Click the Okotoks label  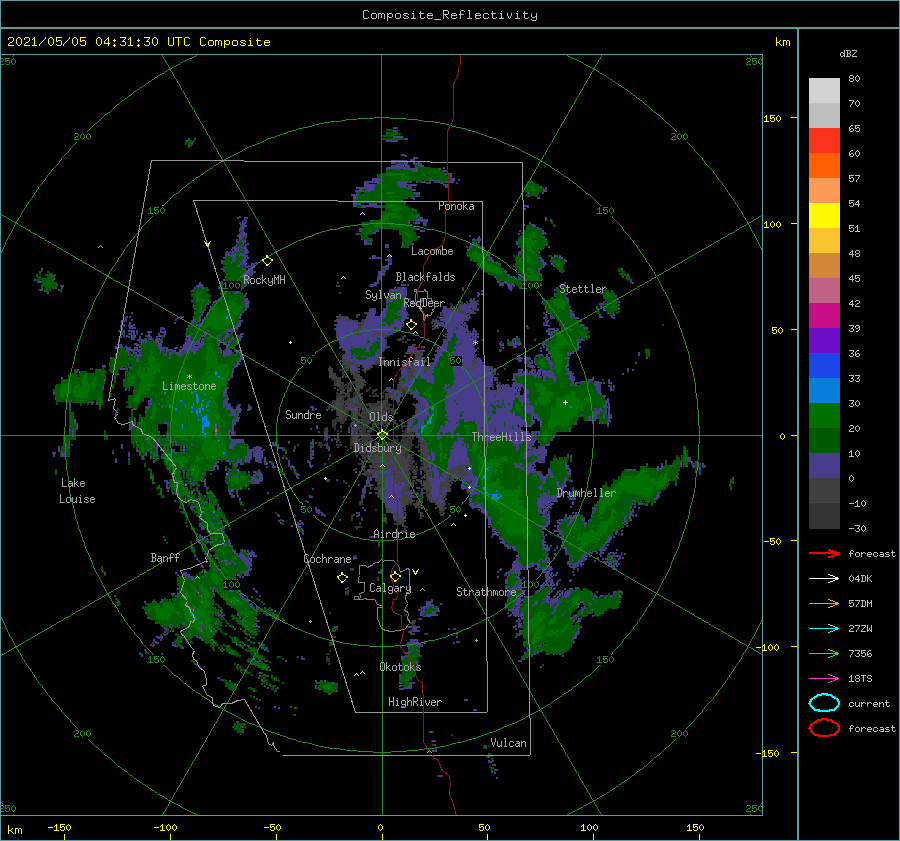(400, 666)
